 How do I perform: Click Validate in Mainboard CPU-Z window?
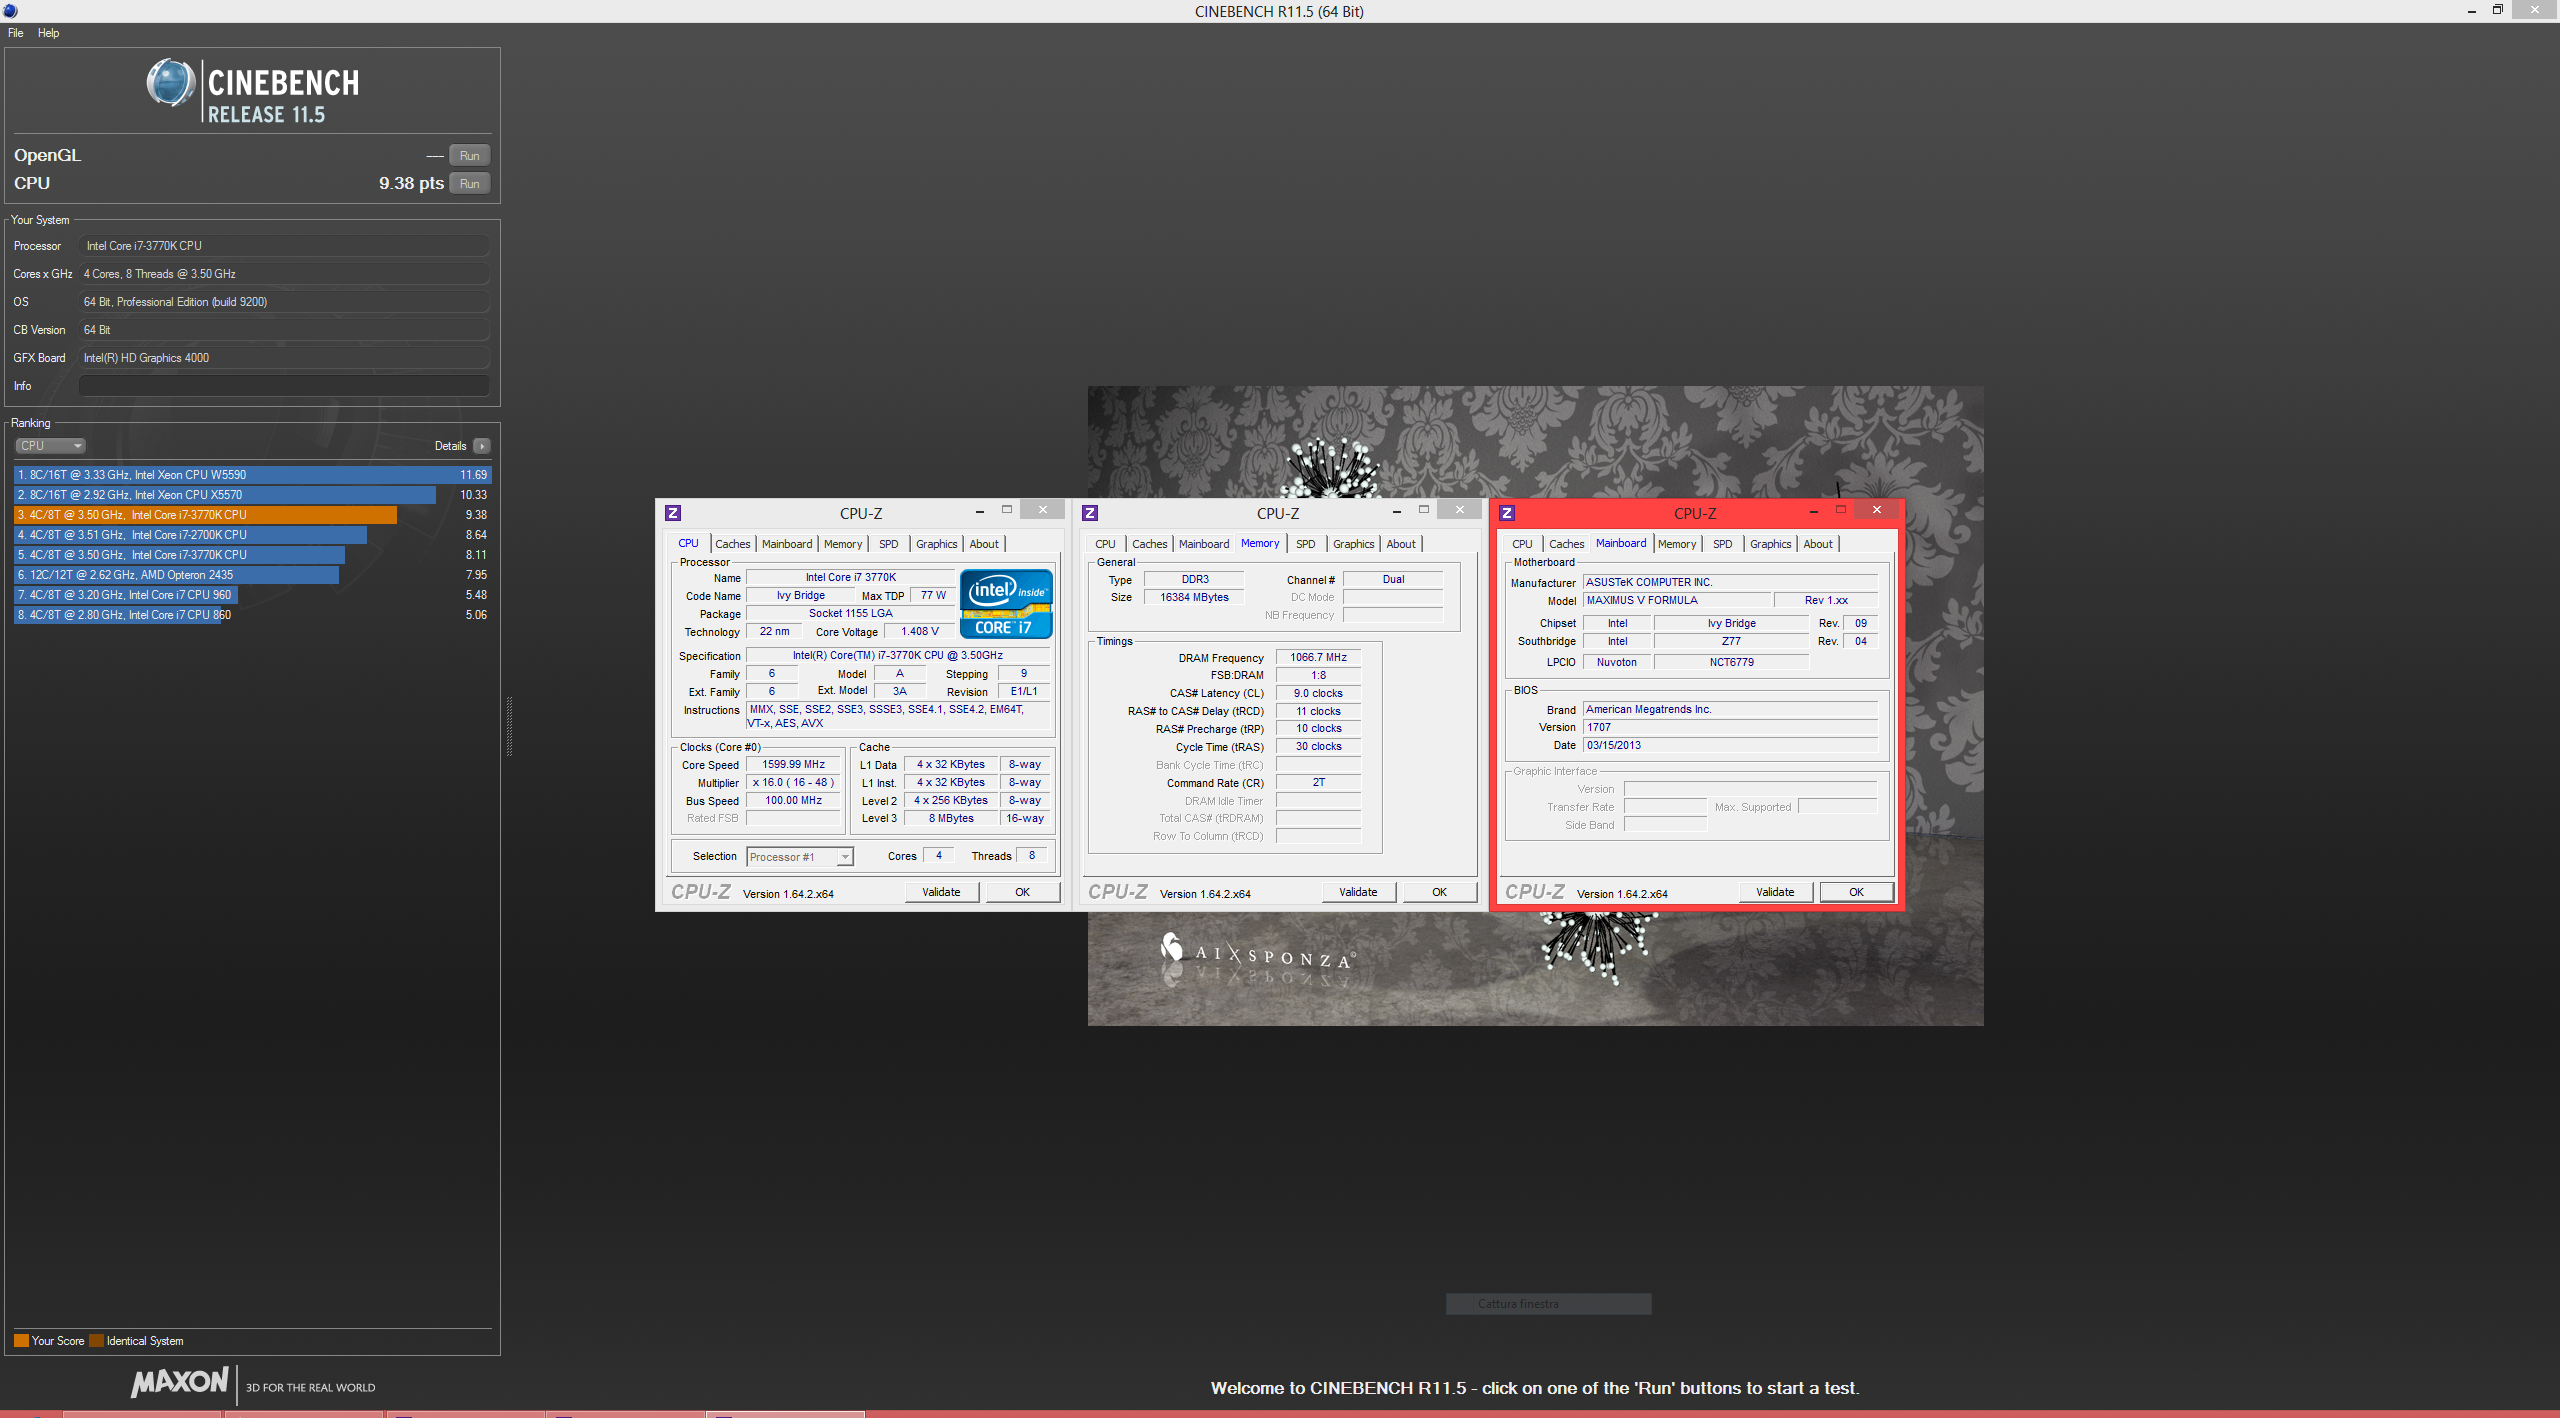1776,892
